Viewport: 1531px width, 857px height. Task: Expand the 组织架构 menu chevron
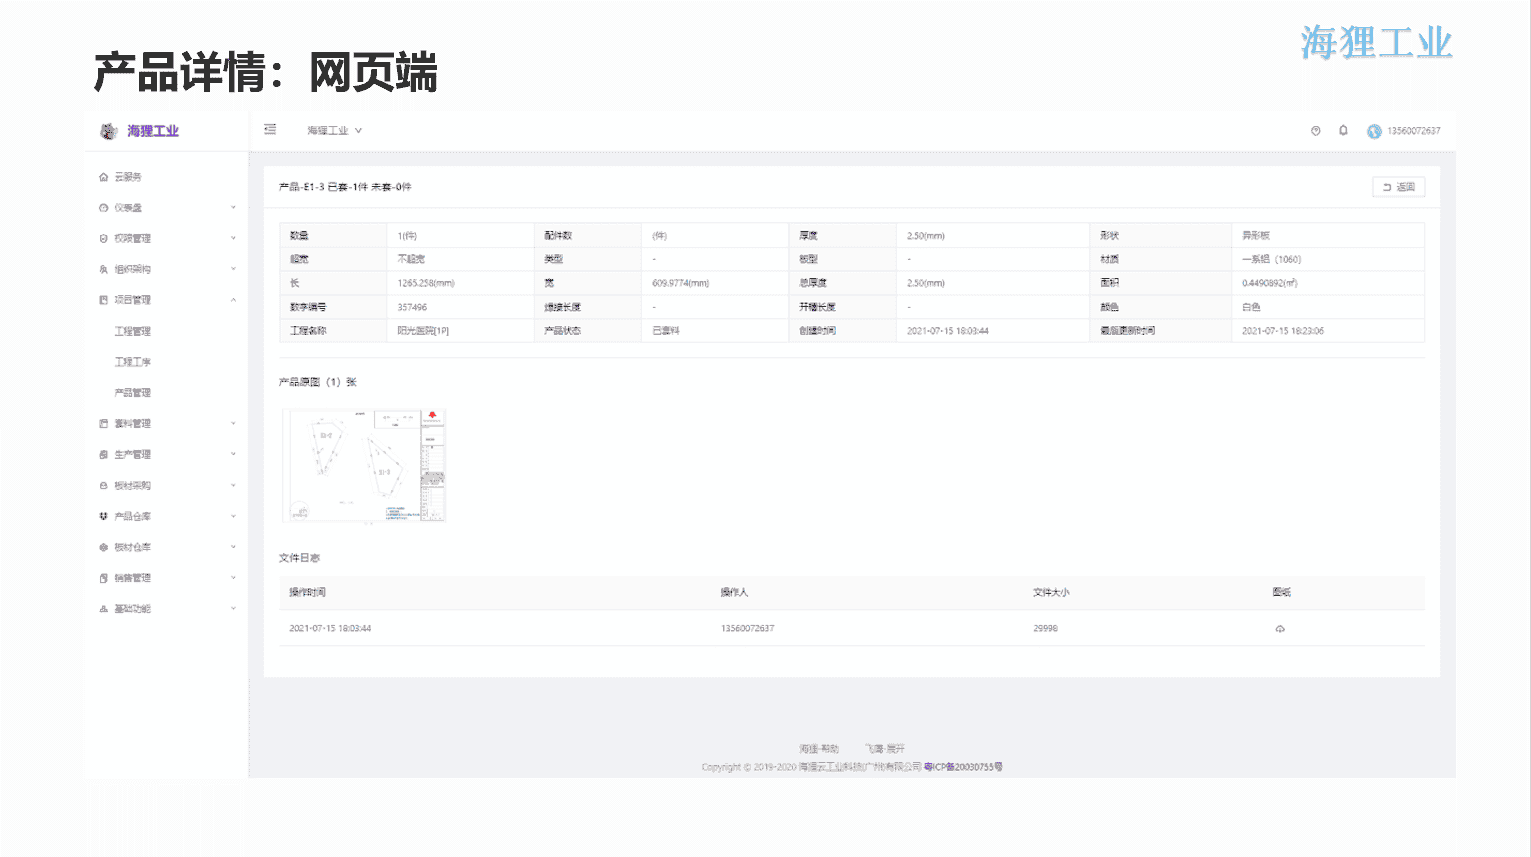tap(233, 269)
